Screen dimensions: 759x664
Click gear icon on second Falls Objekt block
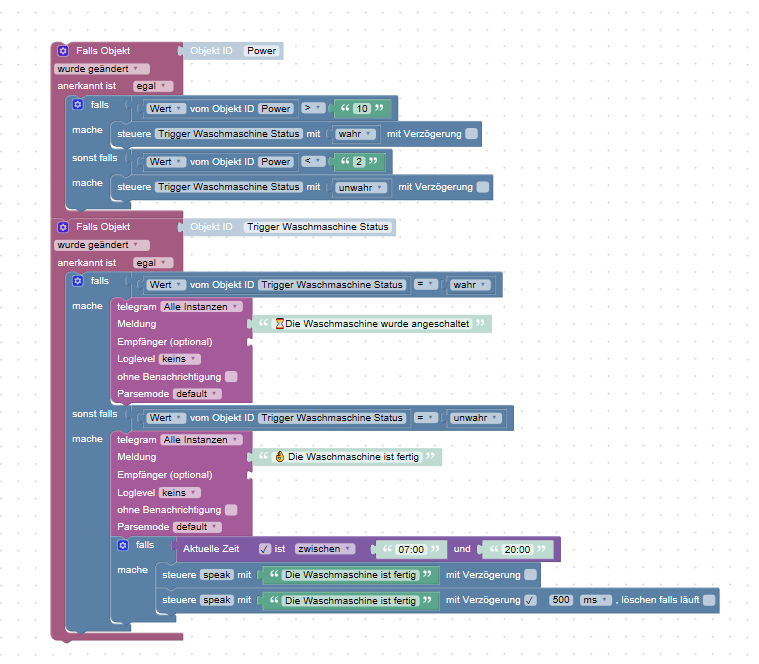pos(63,227)
